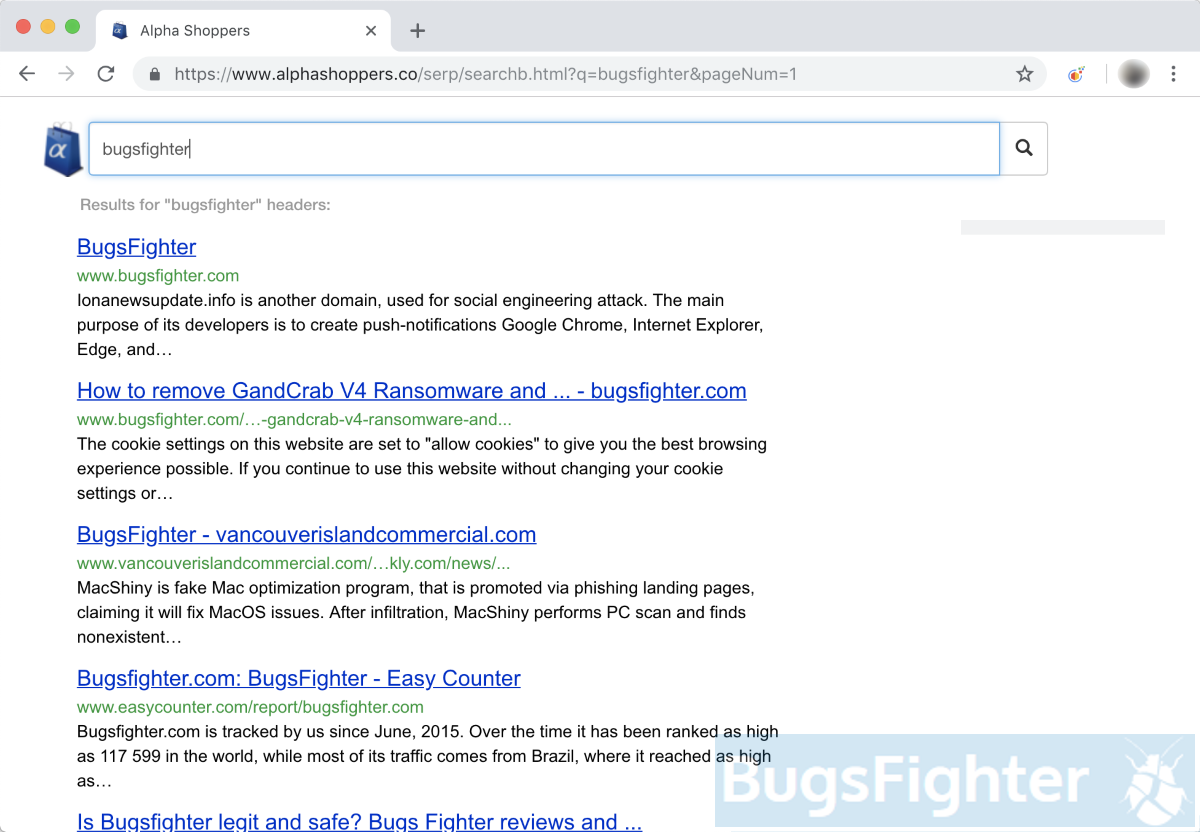
Task: Open BugsFighter - vancouverislandcommercial.com link
Action: tap(307, 535)
